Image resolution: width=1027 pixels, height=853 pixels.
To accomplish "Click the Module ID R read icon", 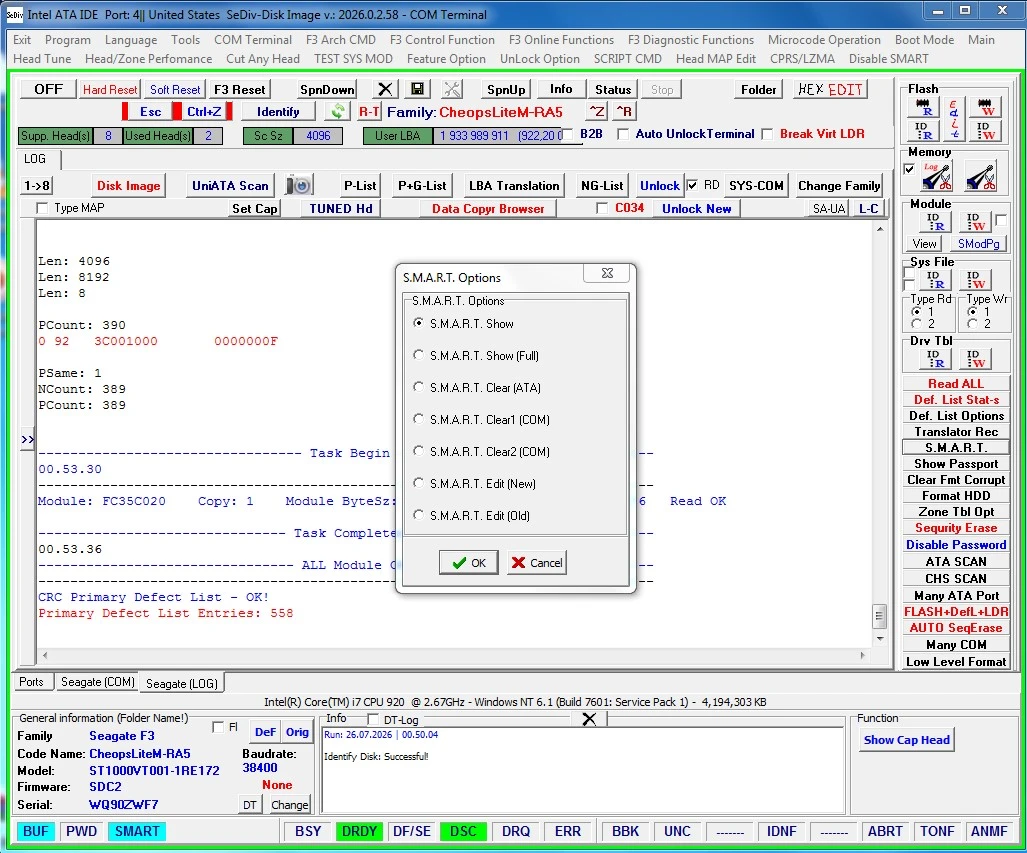I will 935,222.
